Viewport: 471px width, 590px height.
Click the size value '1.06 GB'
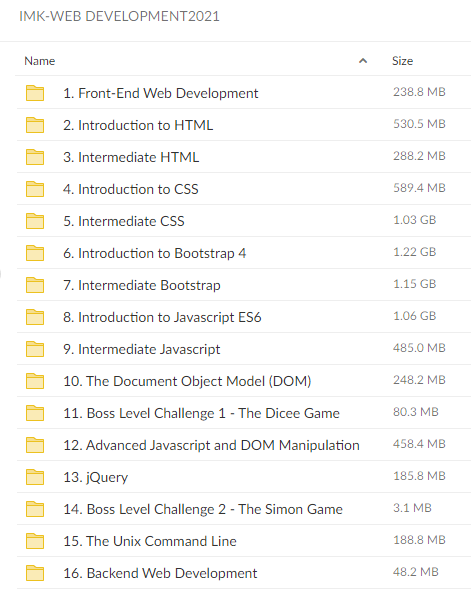click(415, 316)
